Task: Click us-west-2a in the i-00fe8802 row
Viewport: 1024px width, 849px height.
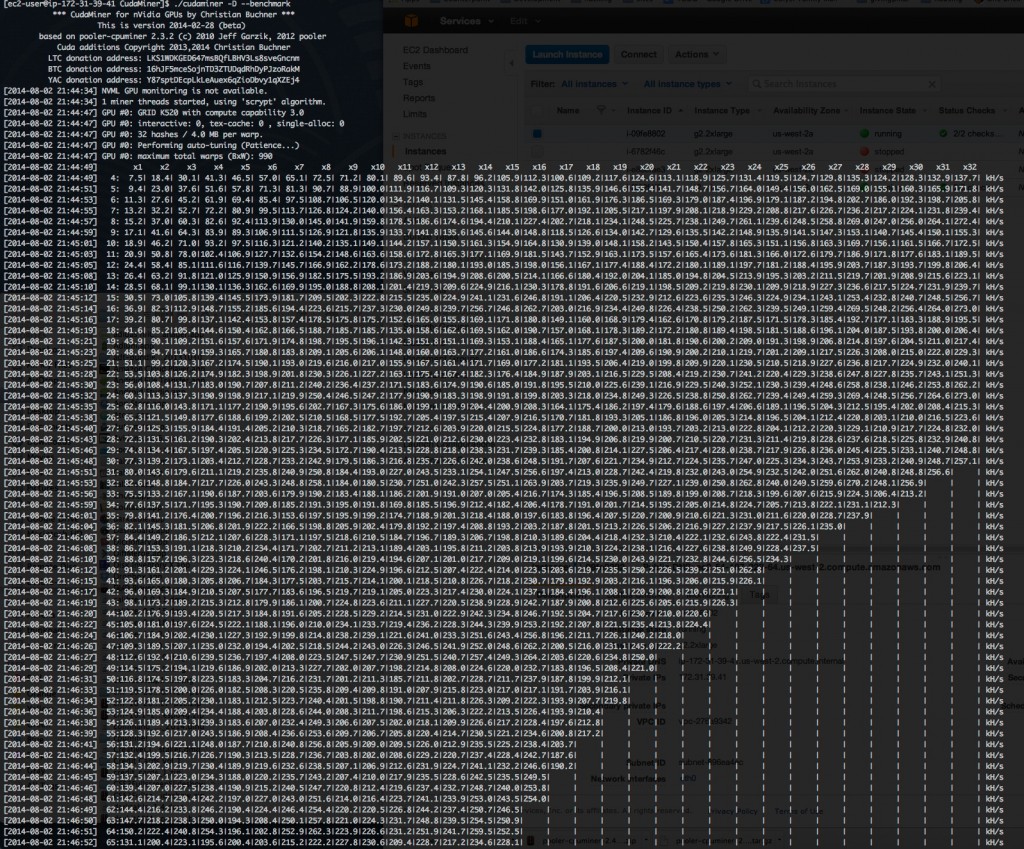Action: (x=792, y=134)
